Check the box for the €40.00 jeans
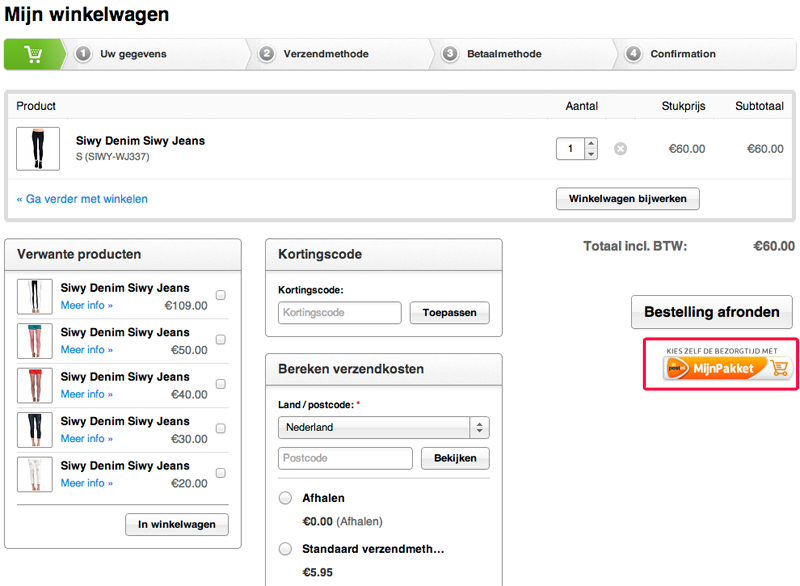The image size is (800, 586). pos(221,384)
